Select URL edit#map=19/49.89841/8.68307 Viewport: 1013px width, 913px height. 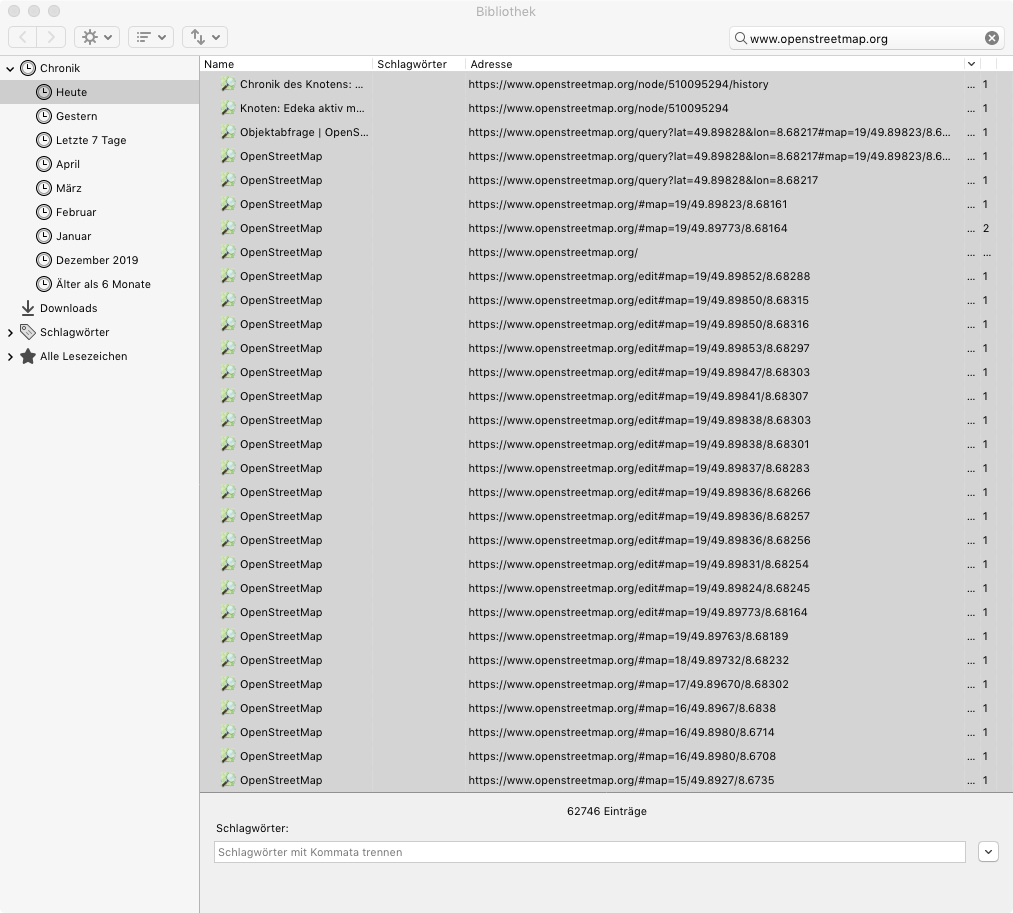click(x=638, y=396)
